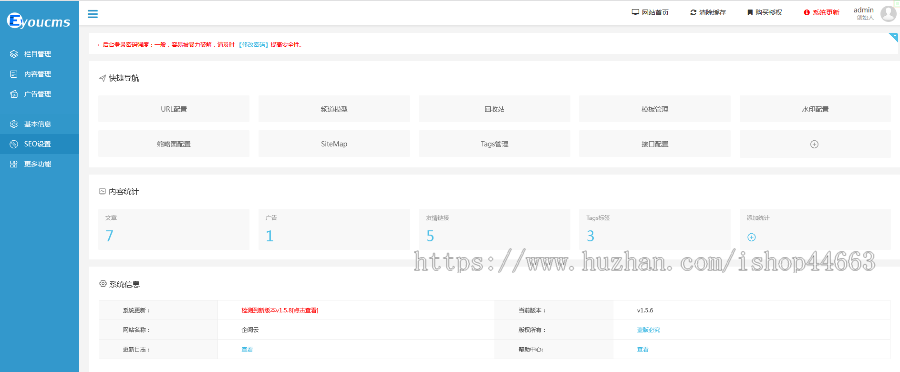Click the 广告管理 sidebar icon

[14, 94]
